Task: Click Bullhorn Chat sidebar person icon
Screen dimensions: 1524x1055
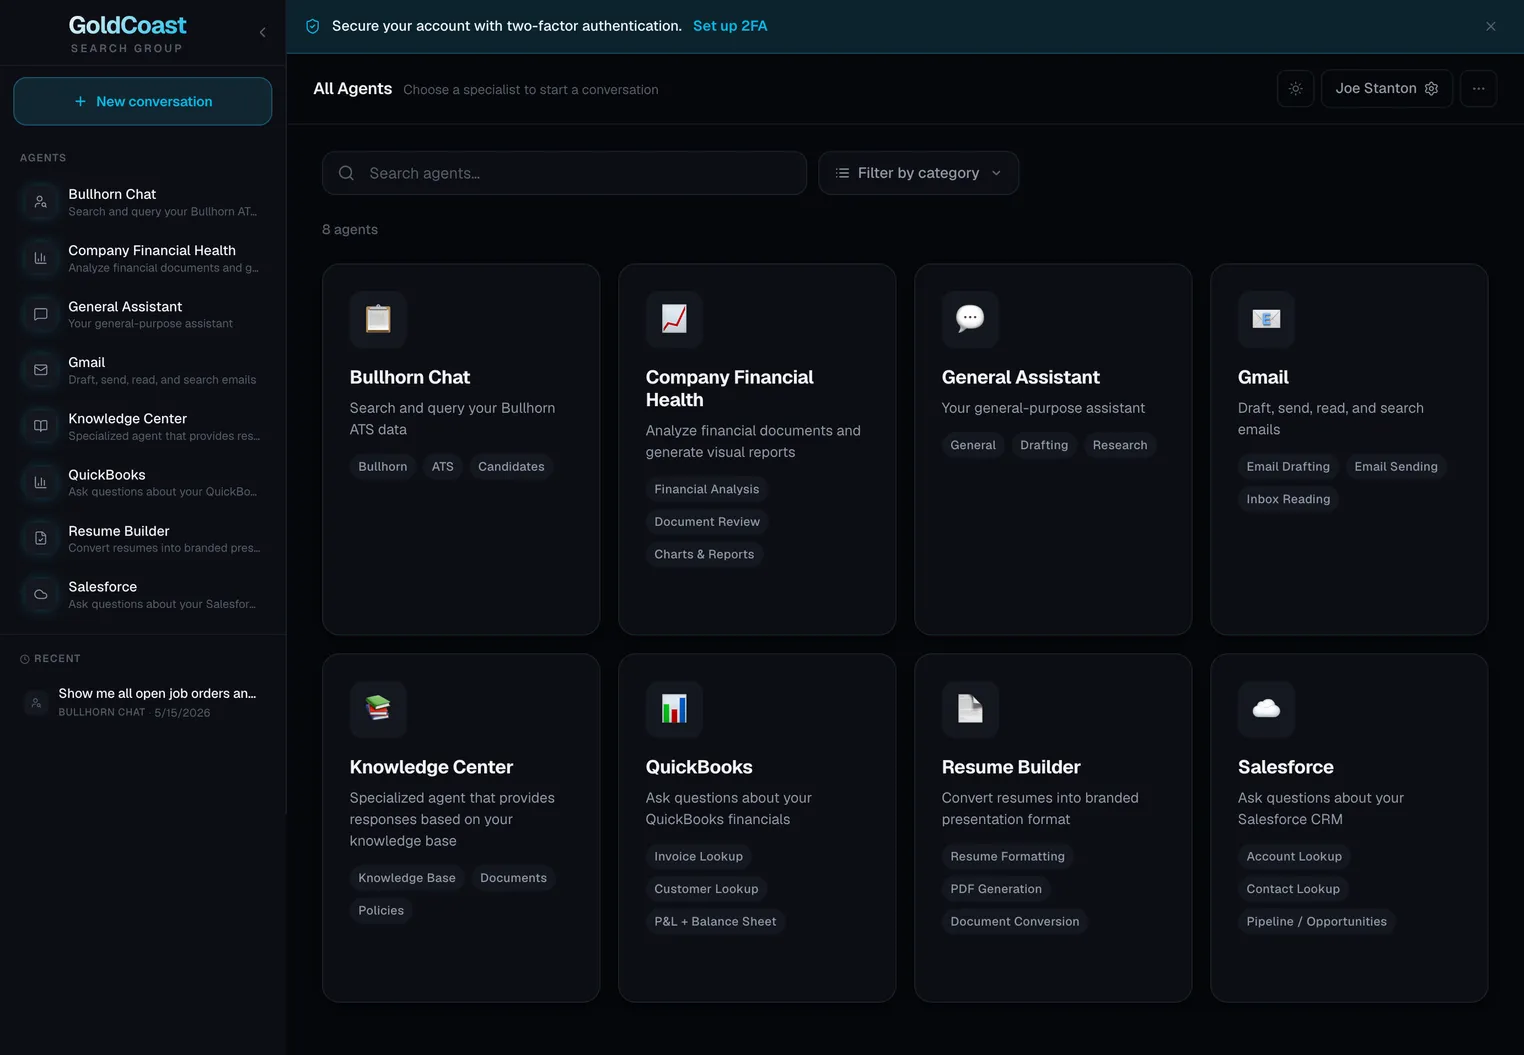Action: coord(41,202)
